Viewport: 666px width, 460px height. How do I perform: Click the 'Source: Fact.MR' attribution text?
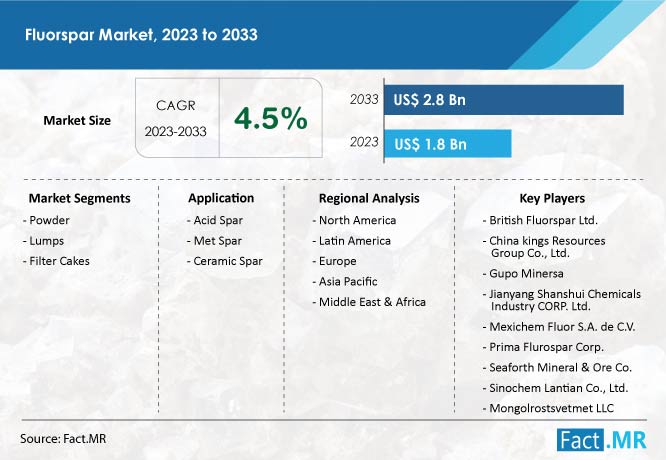coord(63,439)
